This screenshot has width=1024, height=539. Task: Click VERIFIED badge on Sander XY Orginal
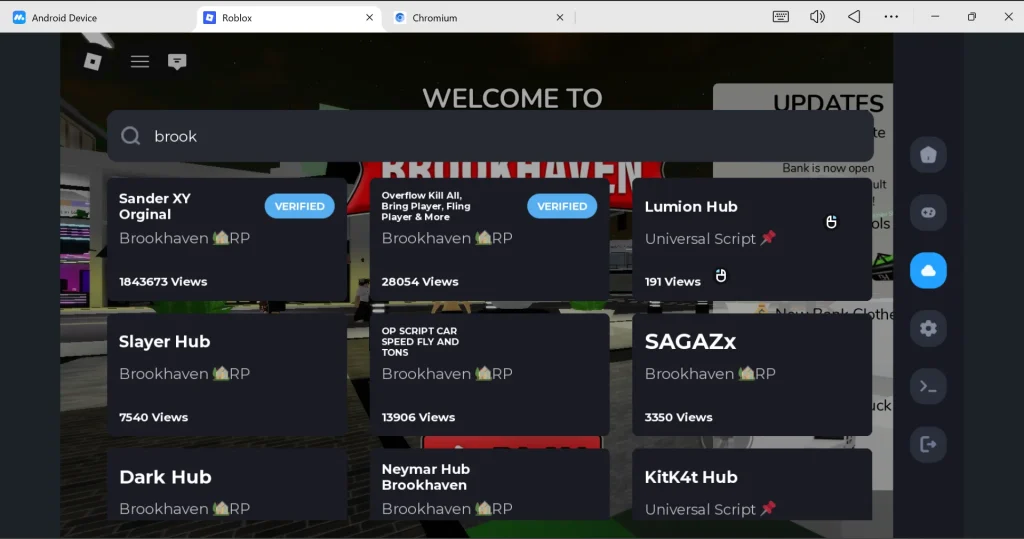[300, 206]
